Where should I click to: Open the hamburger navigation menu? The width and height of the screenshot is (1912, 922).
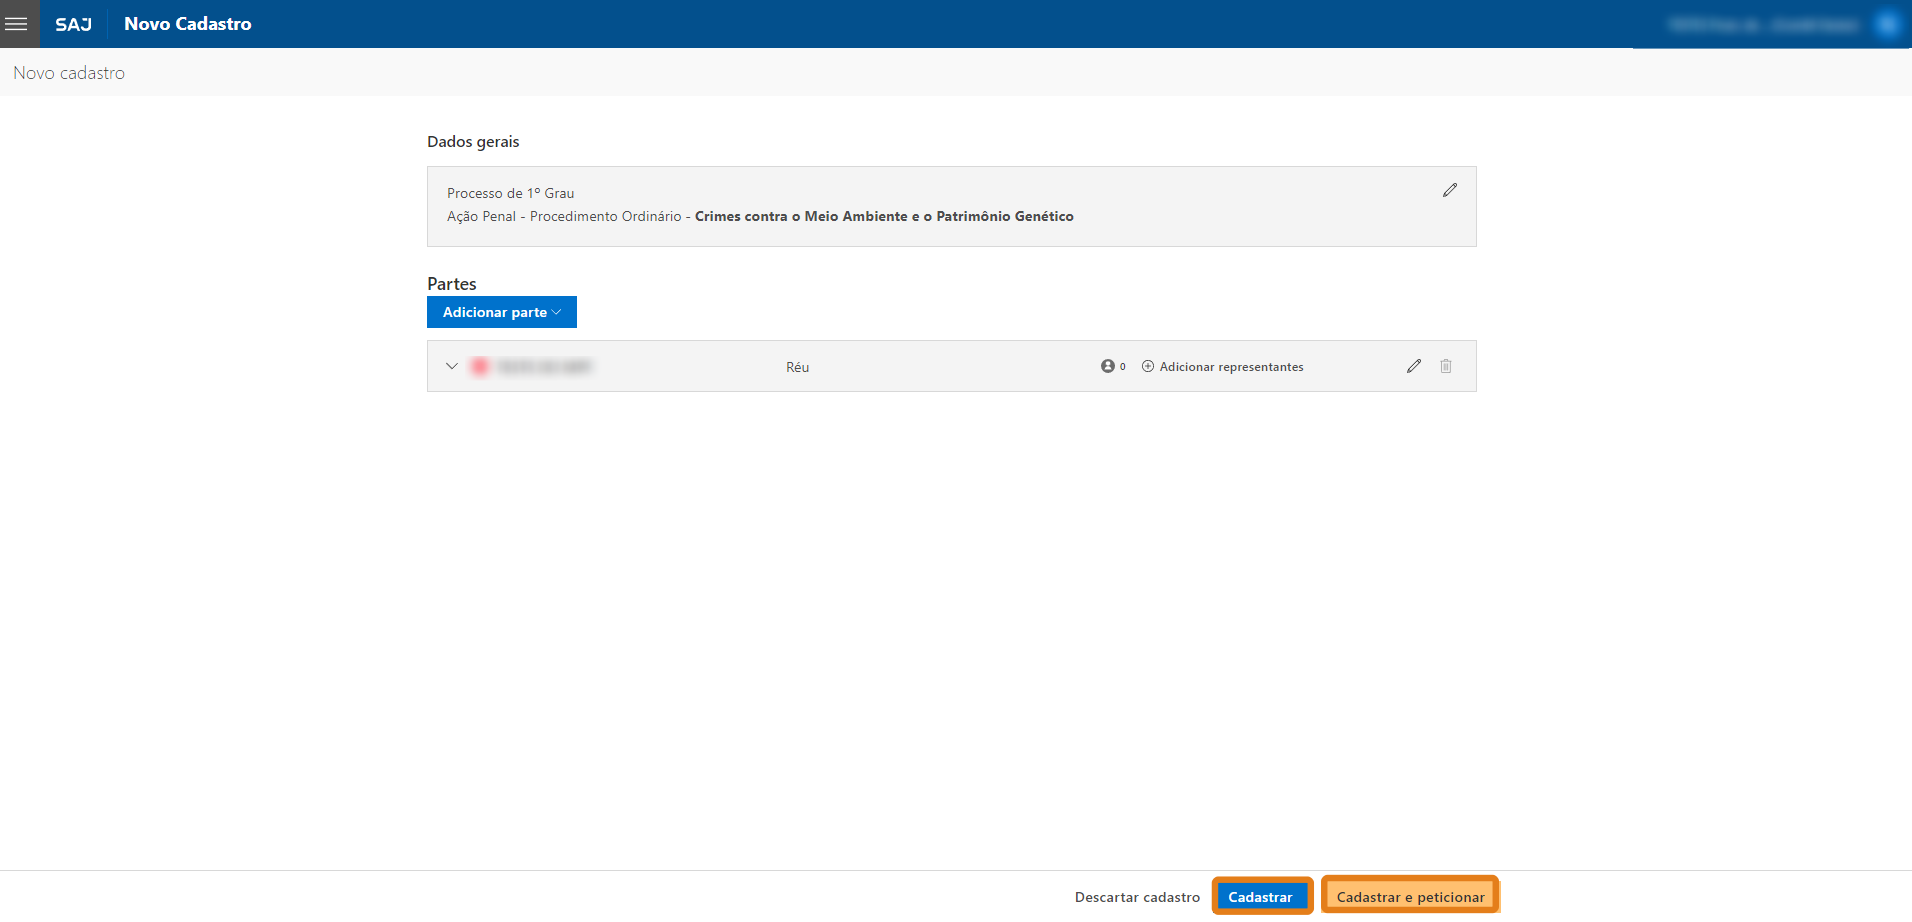[17, 24]
